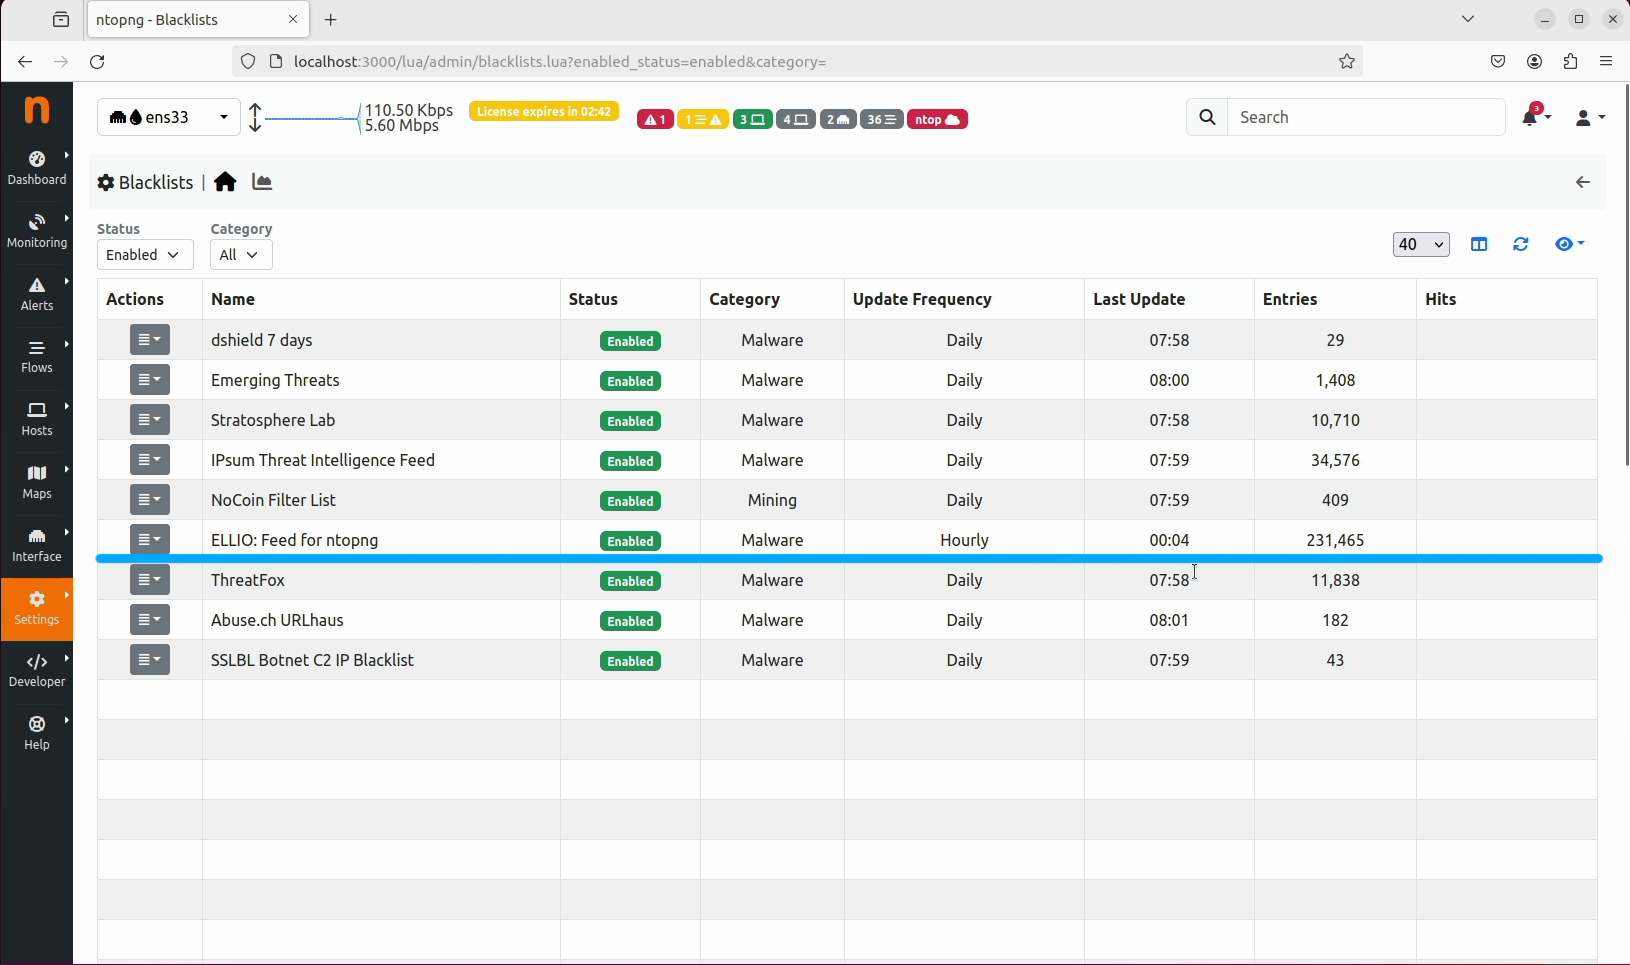Screen dimensions: 1630x965
Task: Refresh the blacklists table
Action: pos(1521,244)
